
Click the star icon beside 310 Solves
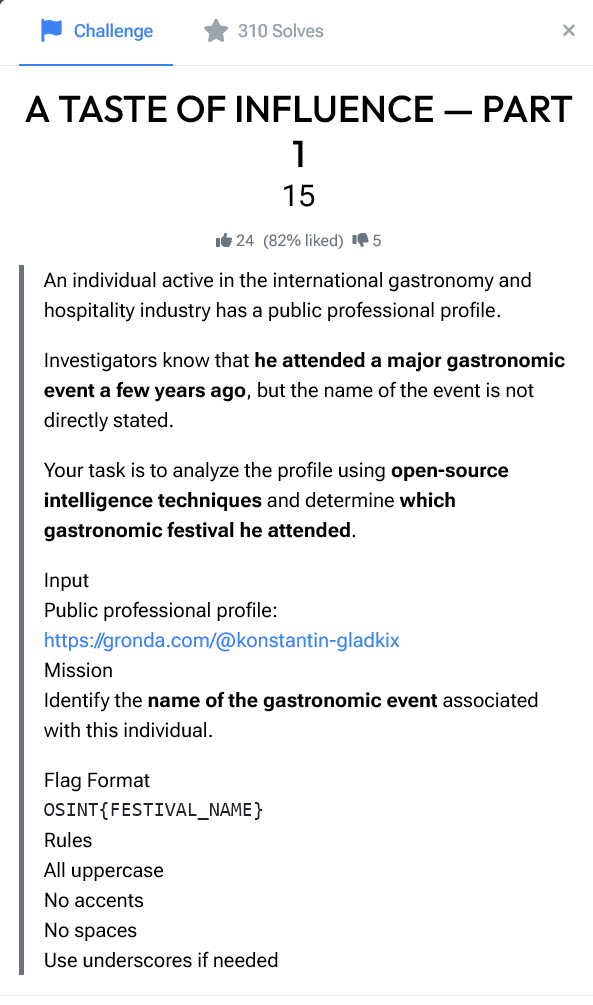click(x=215, y=30)
